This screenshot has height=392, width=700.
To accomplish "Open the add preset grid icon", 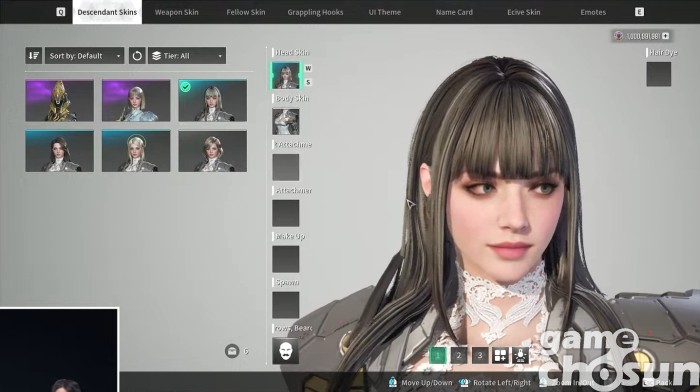I will coord(500,355).
